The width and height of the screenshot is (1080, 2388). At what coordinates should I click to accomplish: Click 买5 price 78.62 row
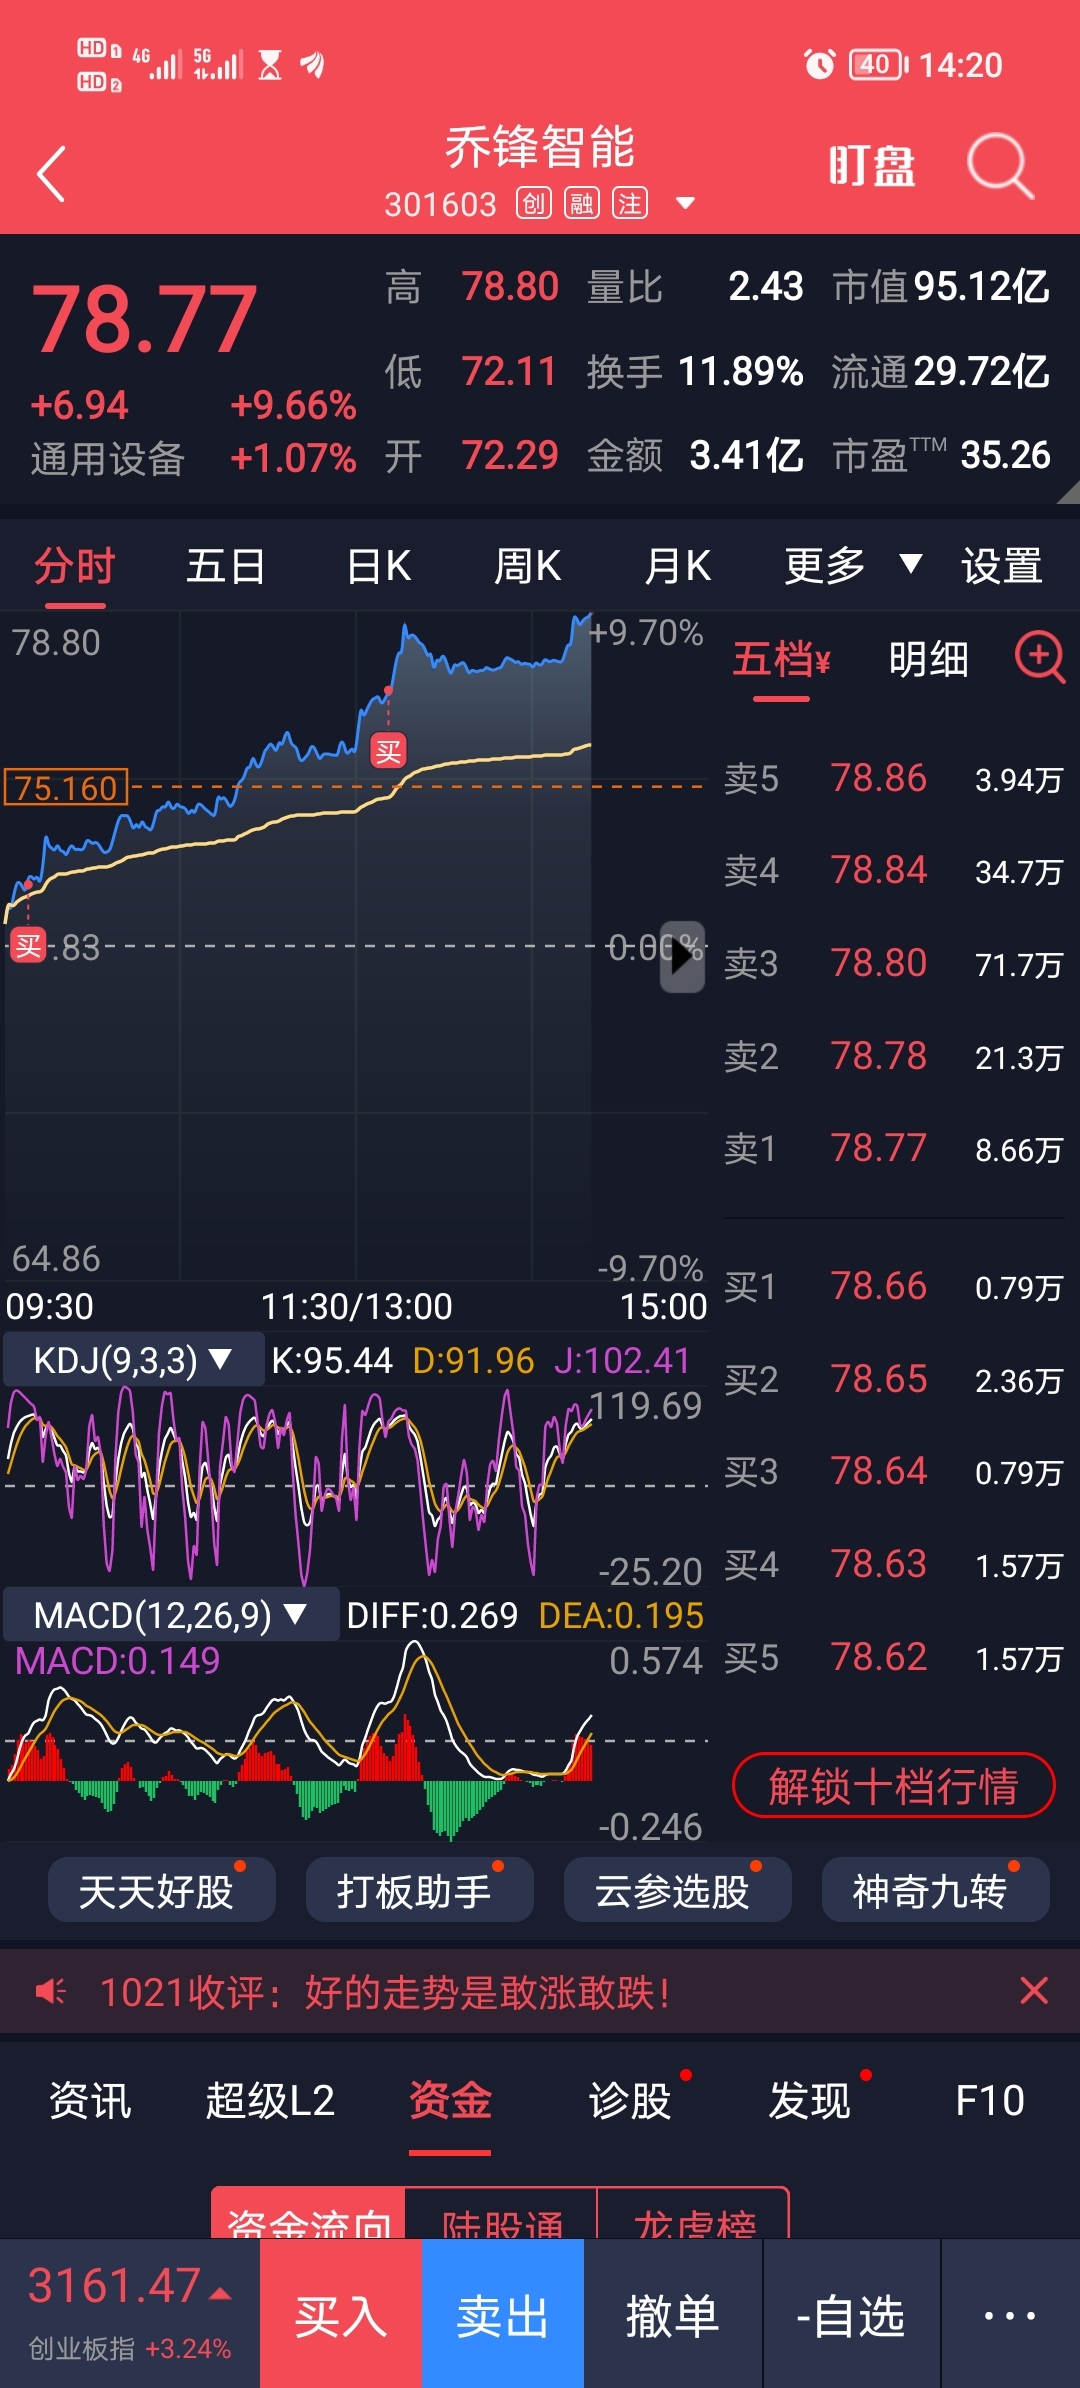click(x=894, y=1658)
